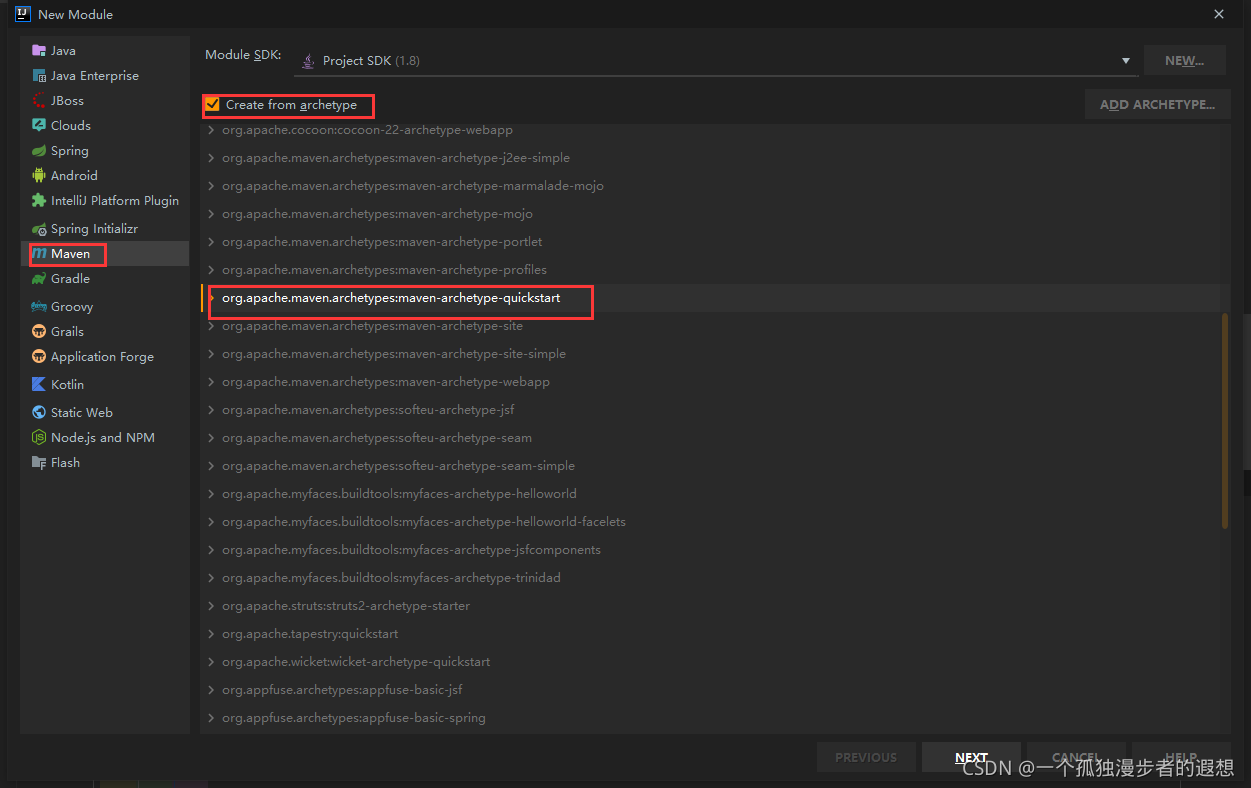This screenshot has height=788, width=1251.
Task: Choose Gradle module type
Action: [104, 279]
